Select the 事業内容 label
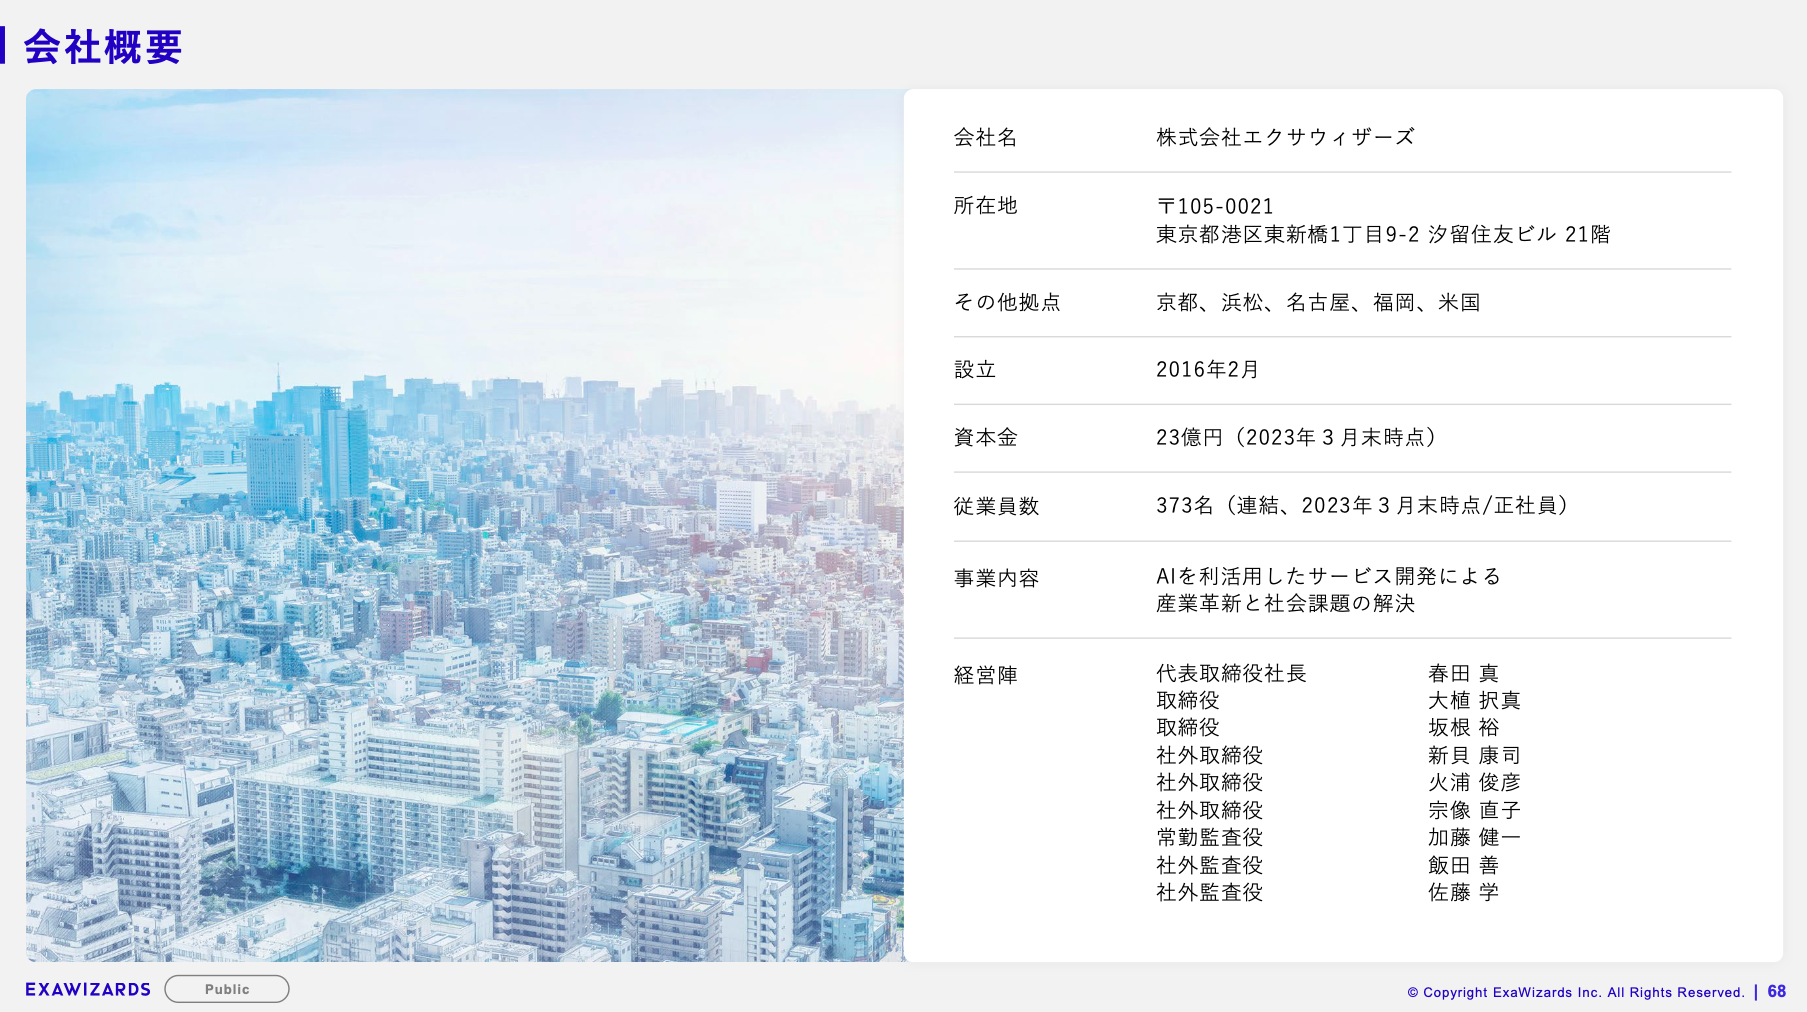The width and height of the screenshot is (1807, 1012). pos(996,578)
